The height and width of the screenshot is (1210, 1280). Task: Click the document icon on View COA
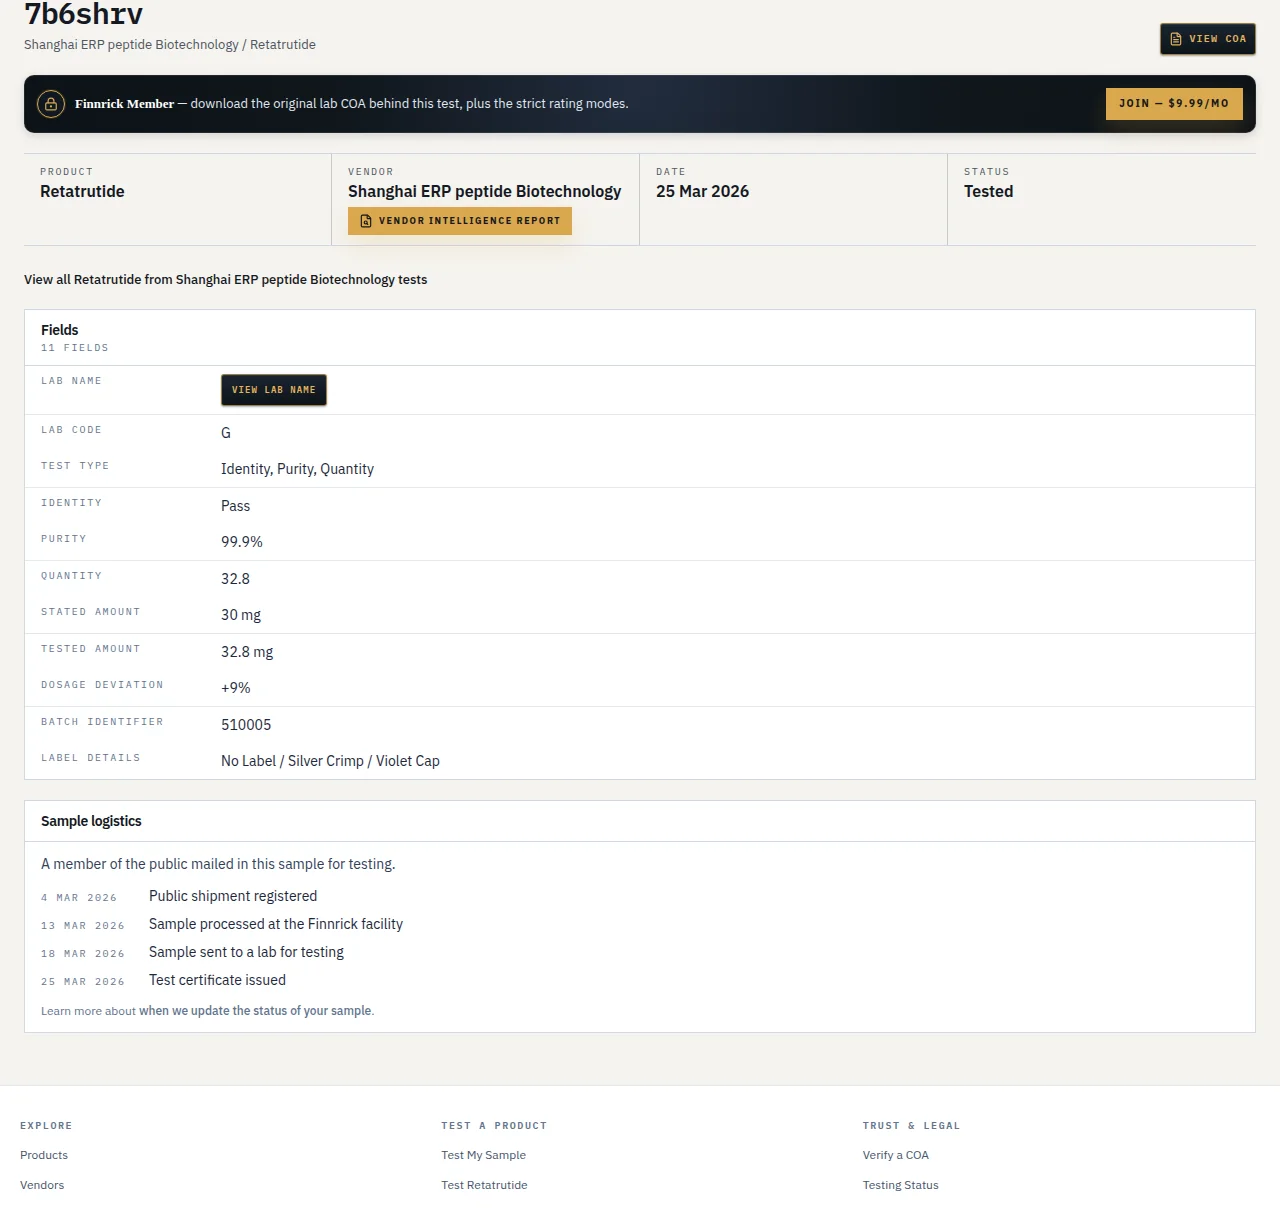[x=1176, y=39]
